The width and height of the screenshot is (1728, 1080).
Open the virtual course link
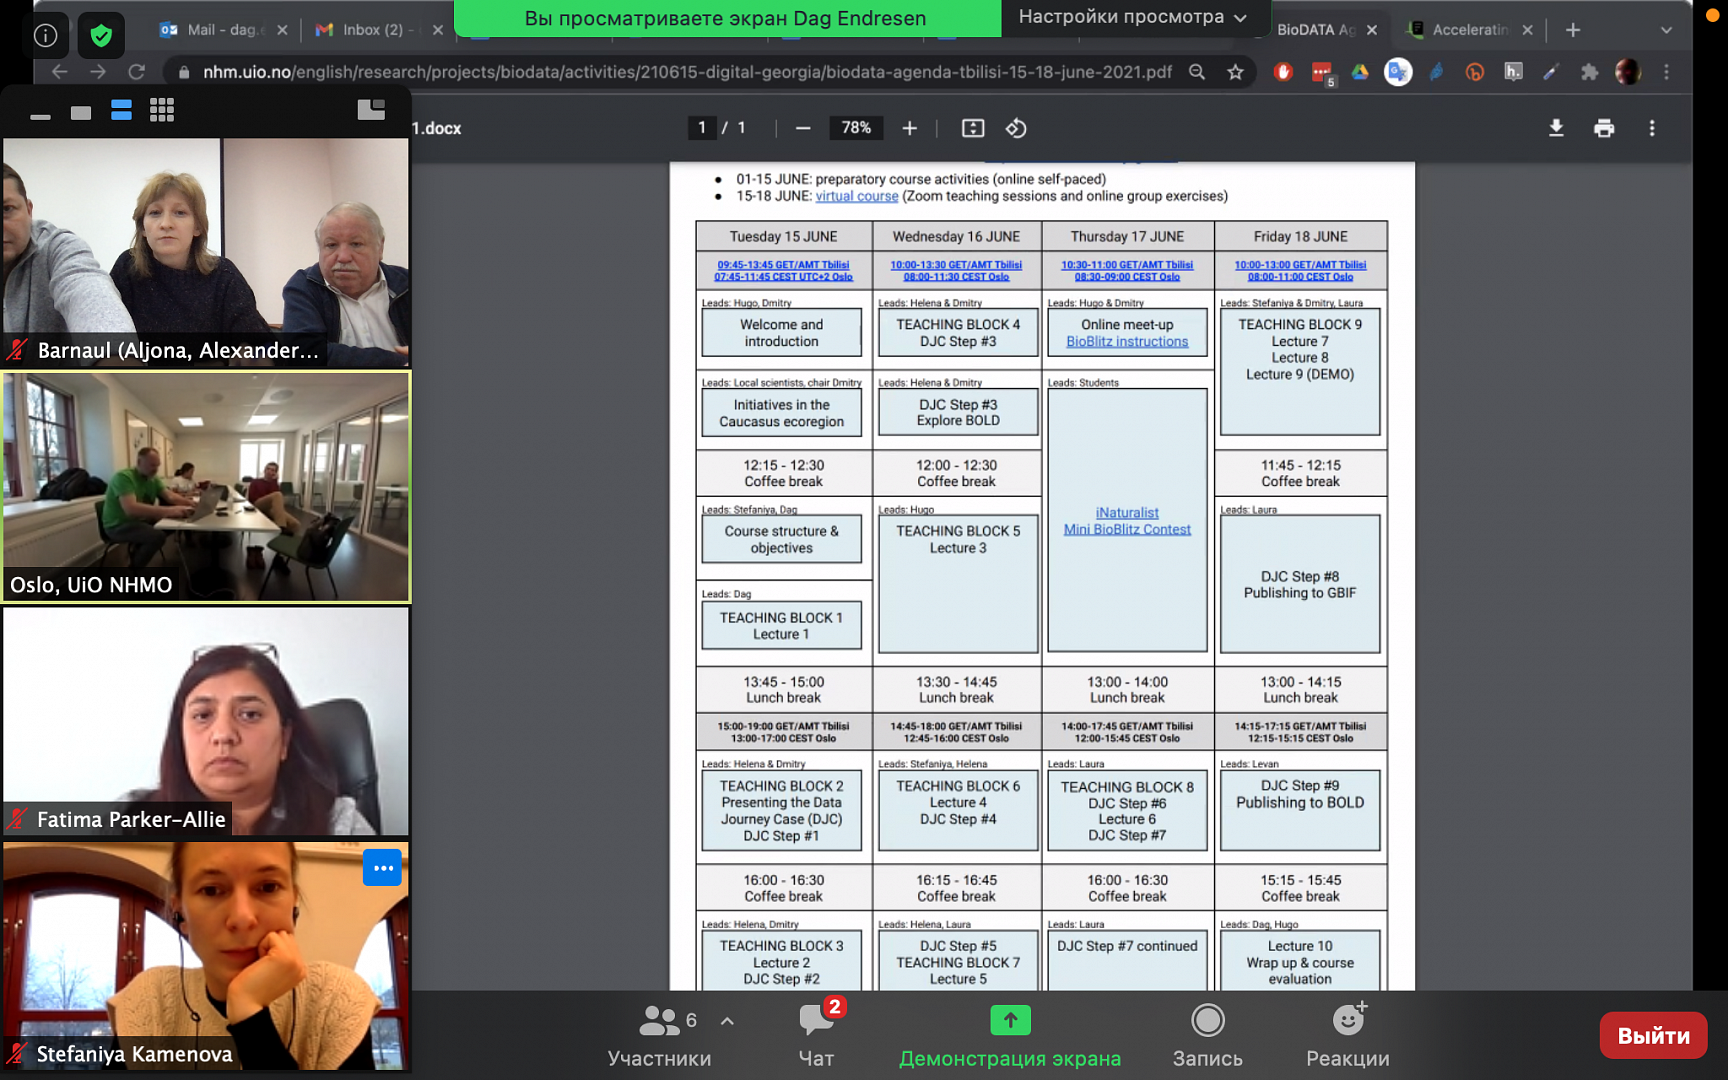856,196
